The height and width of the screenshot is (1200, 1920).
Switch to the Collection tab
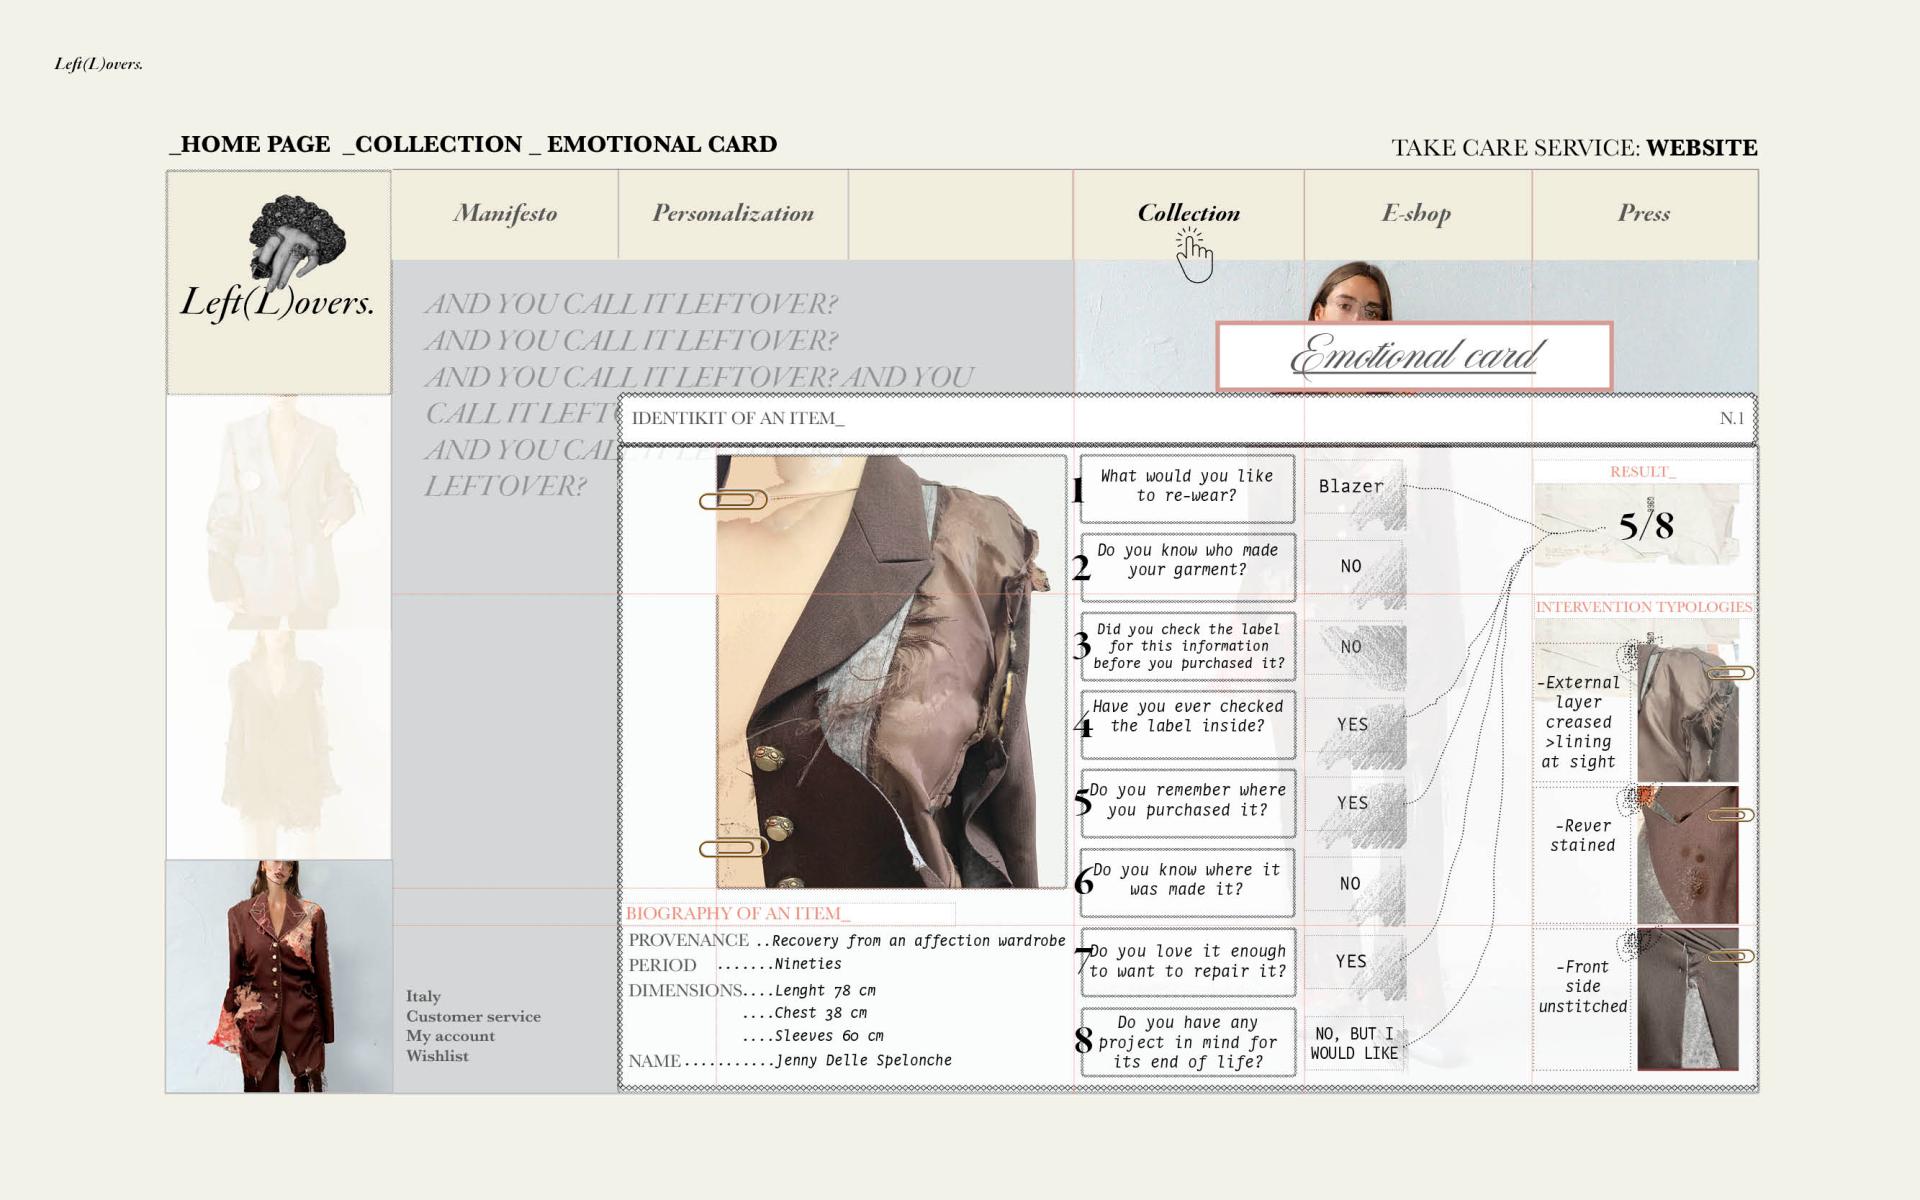coord(1188,213)
